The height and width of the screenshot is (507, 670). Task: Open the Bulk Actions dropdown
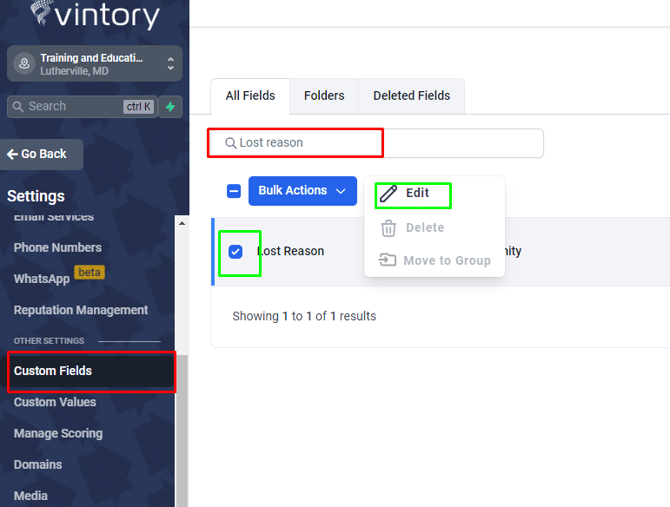pyautogui.click(x=302, y=191)
